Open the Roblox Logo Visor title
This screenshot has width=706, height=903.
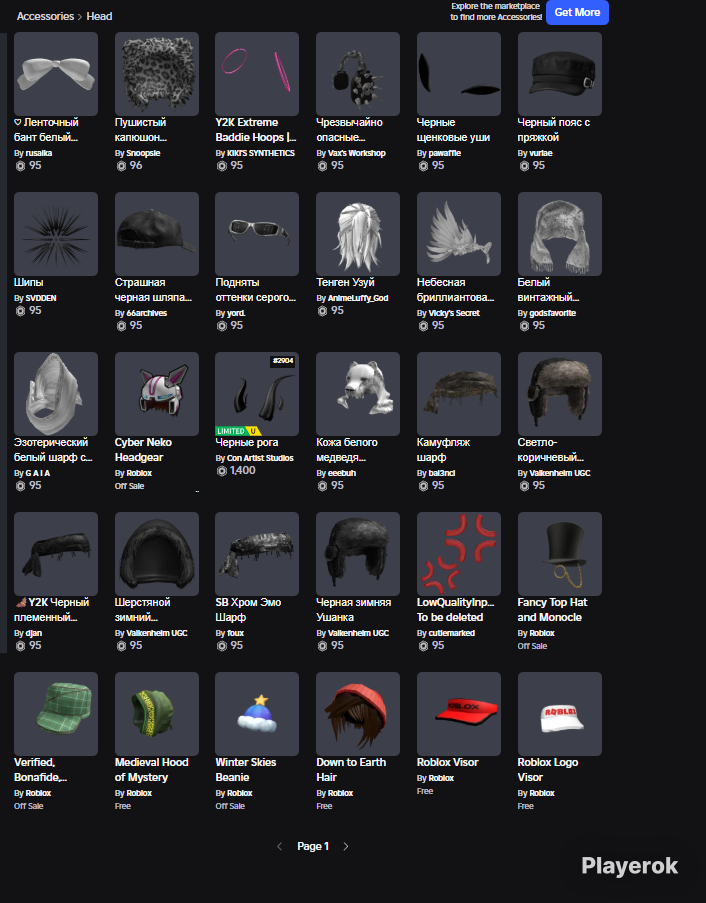pos(548,769)
